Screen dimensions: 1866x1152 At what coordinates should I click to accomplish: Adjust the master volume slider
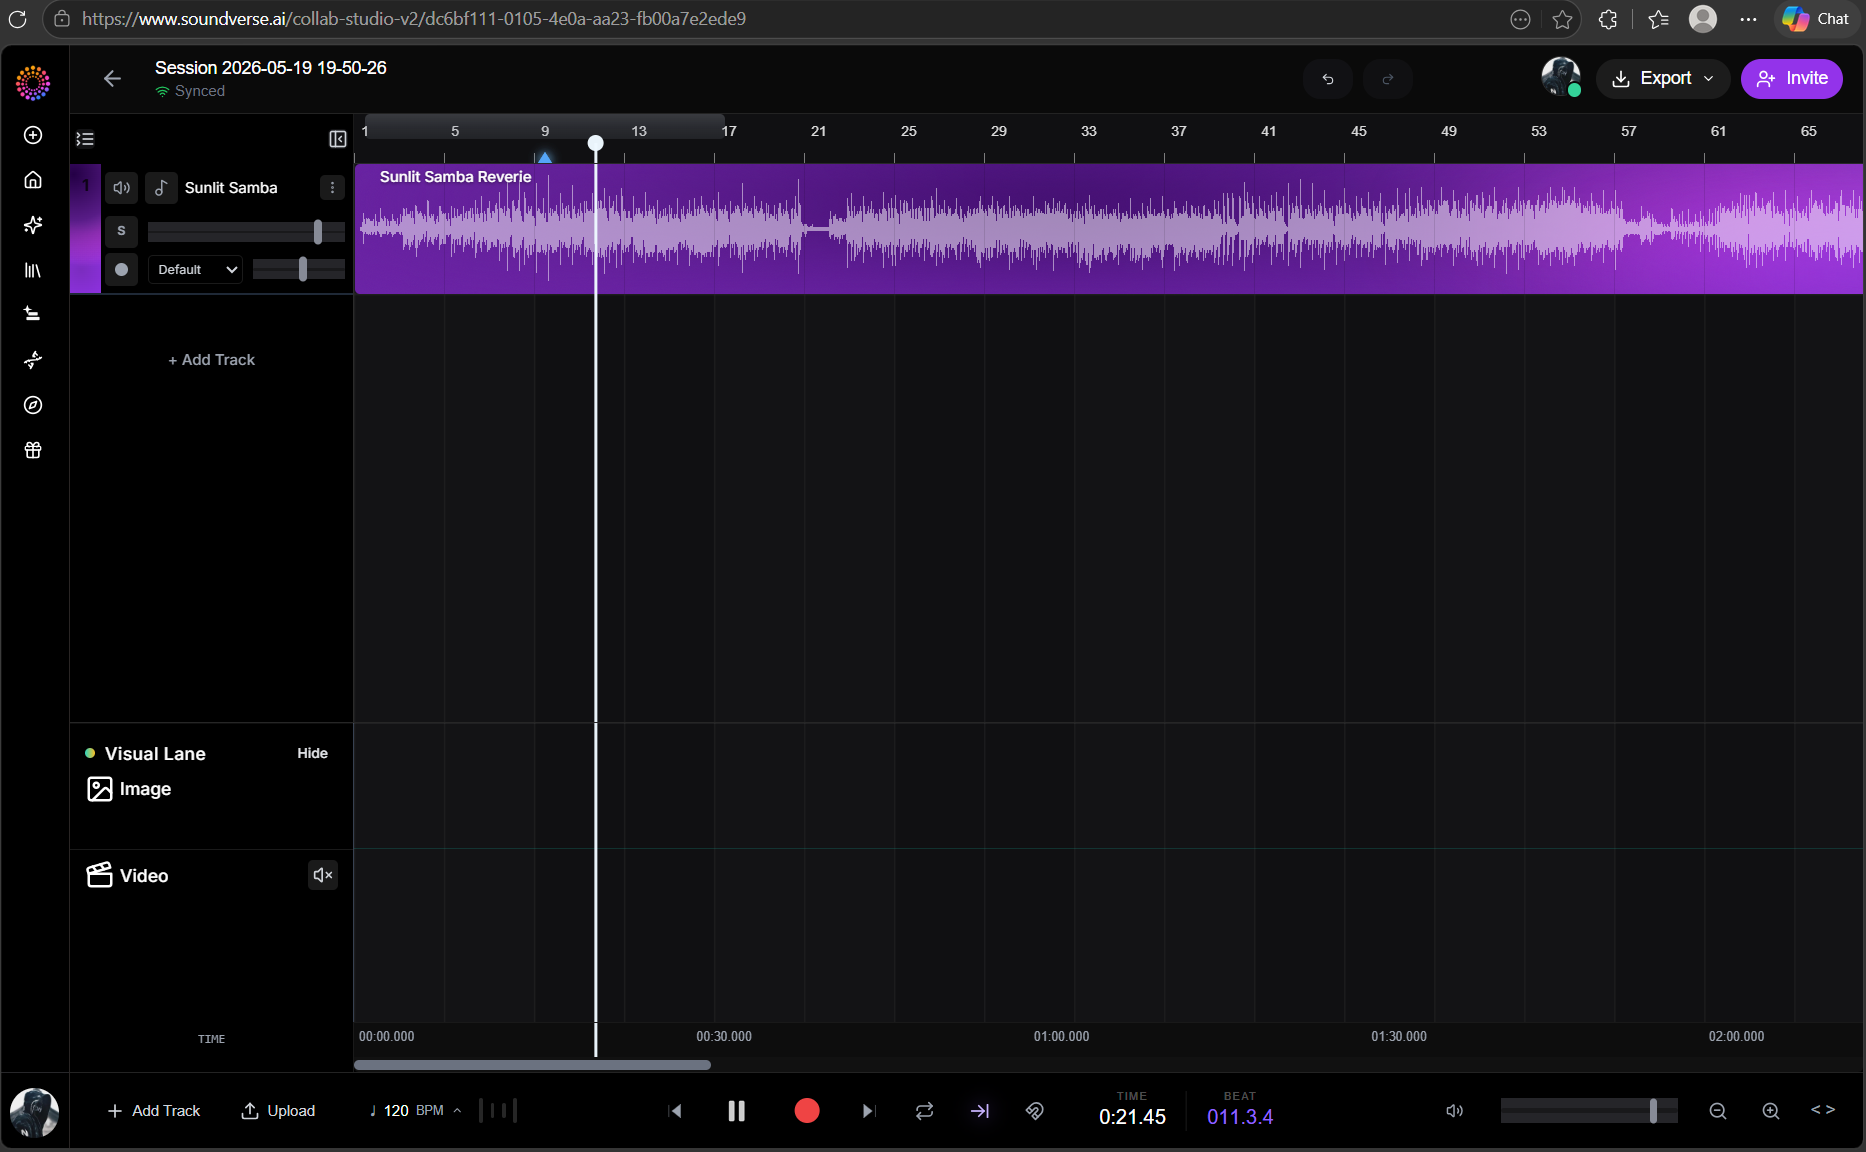click(1589, 1111)
